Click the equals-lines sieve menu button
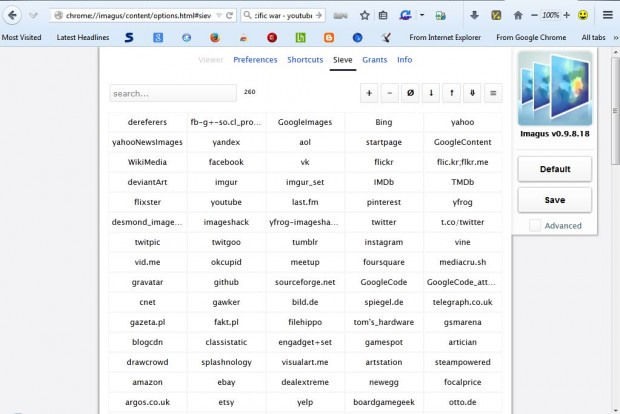The height and width of the screenshot is (414, 620). coord(493,93)
